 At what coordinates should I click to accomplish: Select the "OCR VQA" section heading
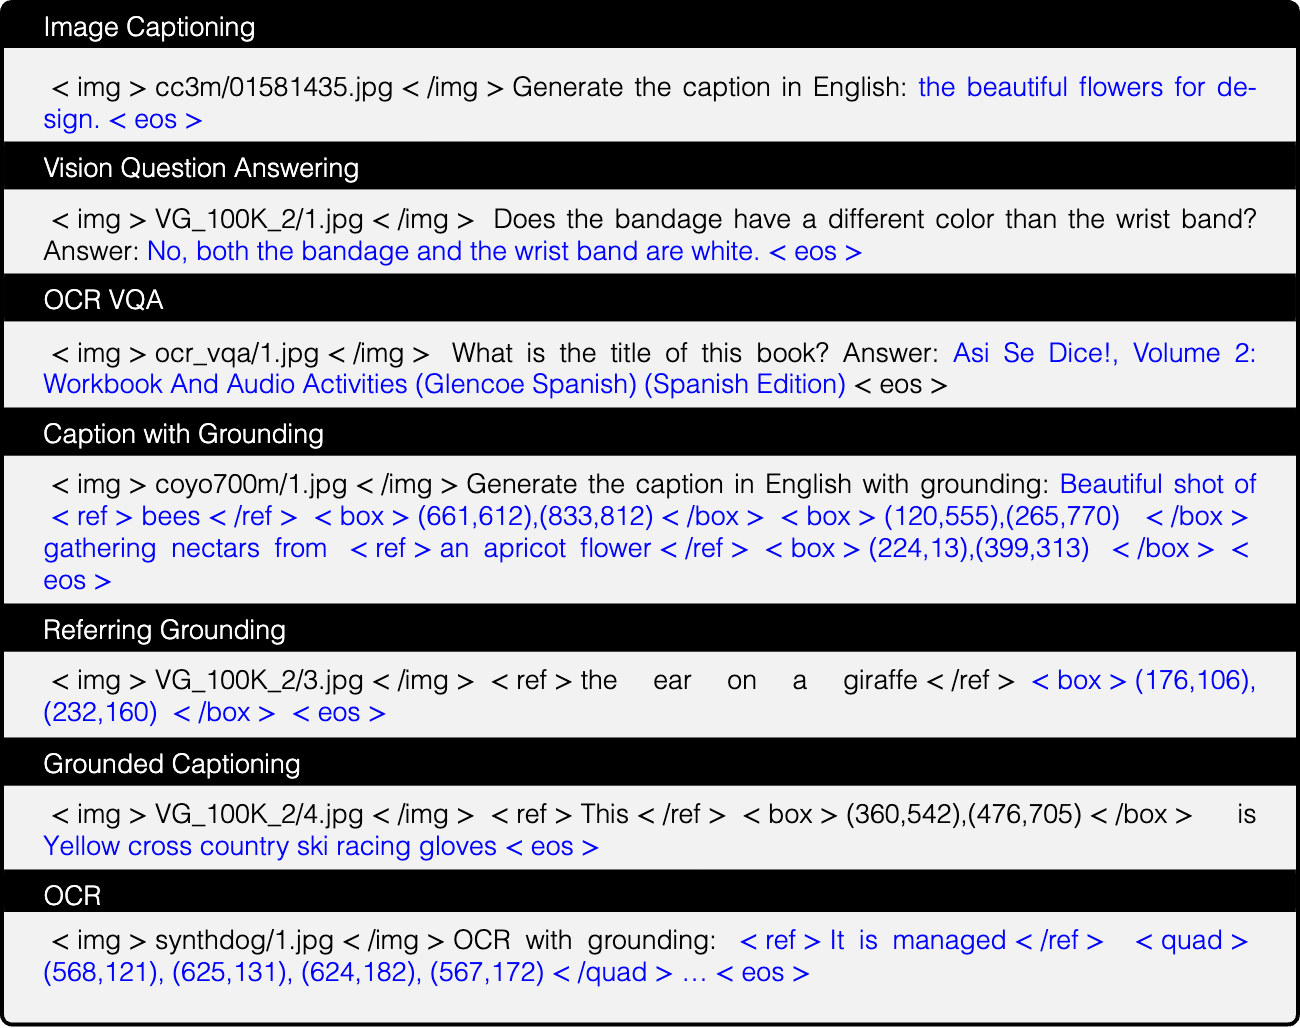click(x=103, y=300)
